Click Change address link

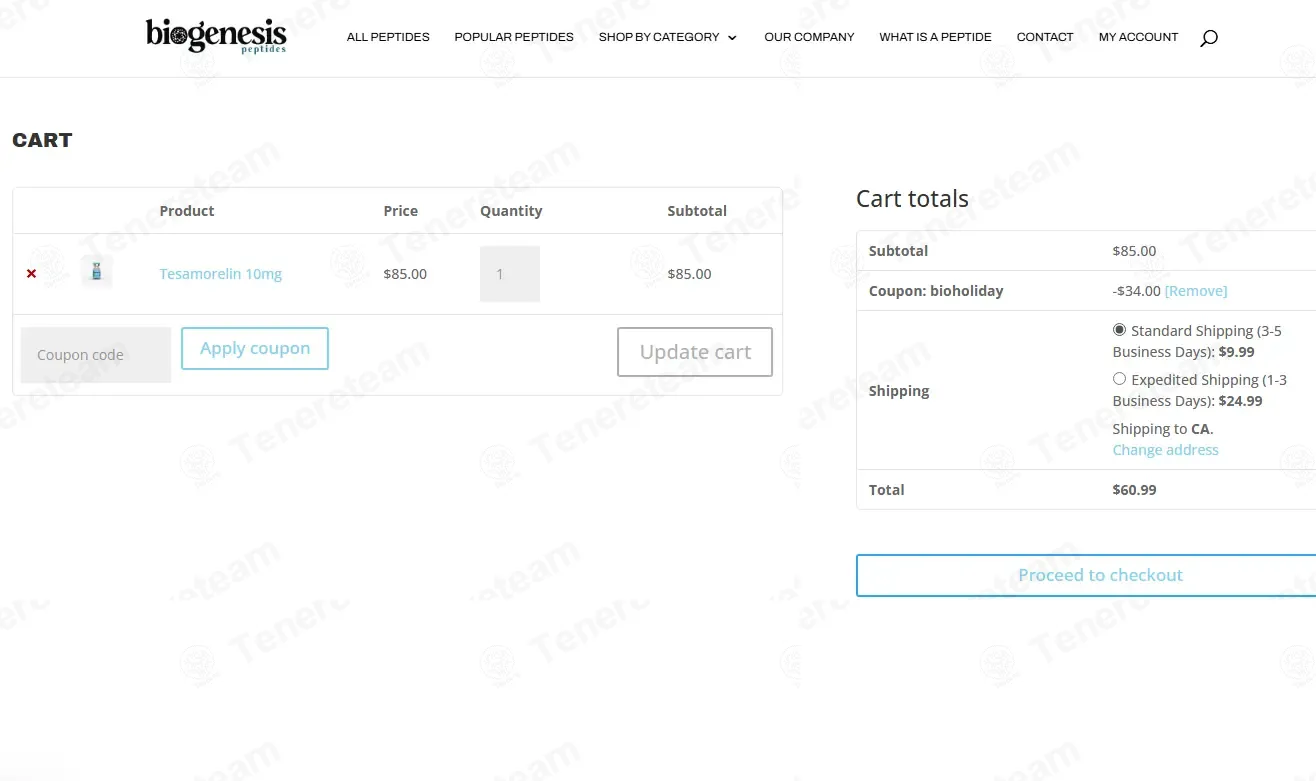click(x=1165, y=450)
